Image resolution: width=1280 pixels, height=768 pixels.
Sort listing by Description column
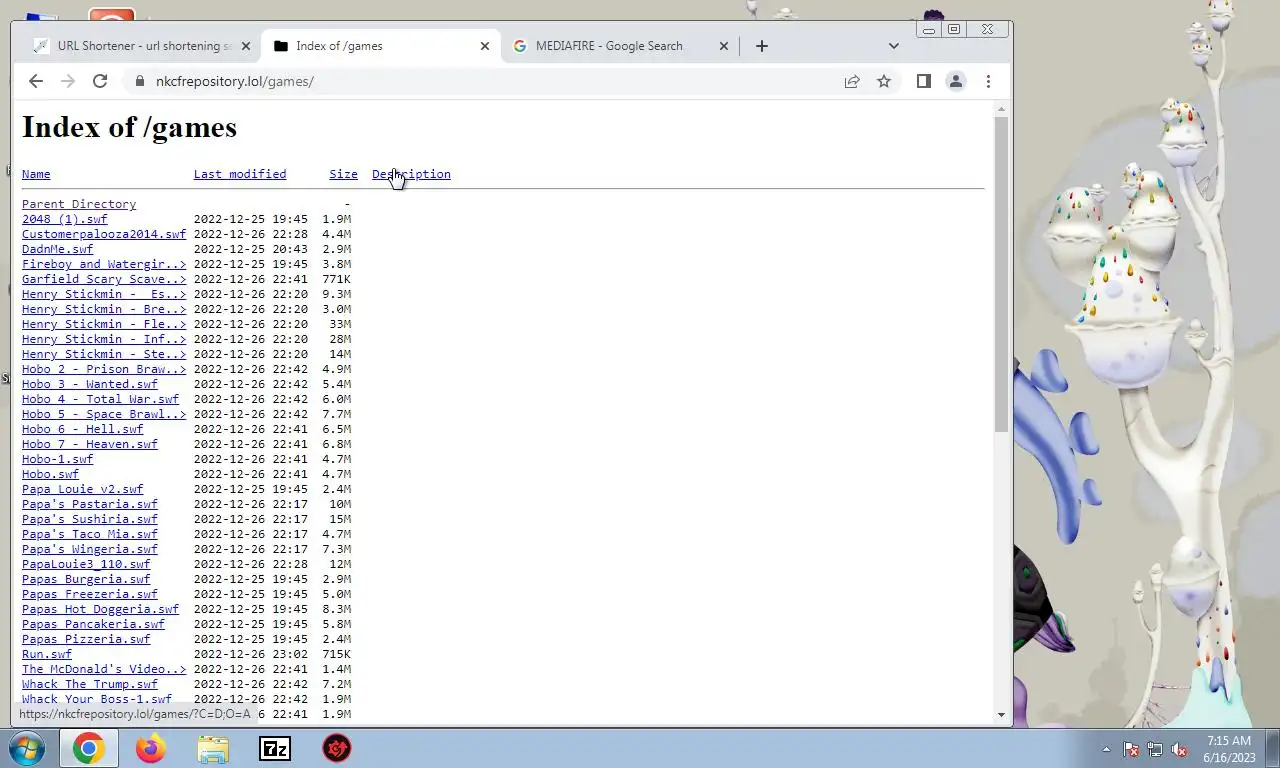[x=411, y=174]
